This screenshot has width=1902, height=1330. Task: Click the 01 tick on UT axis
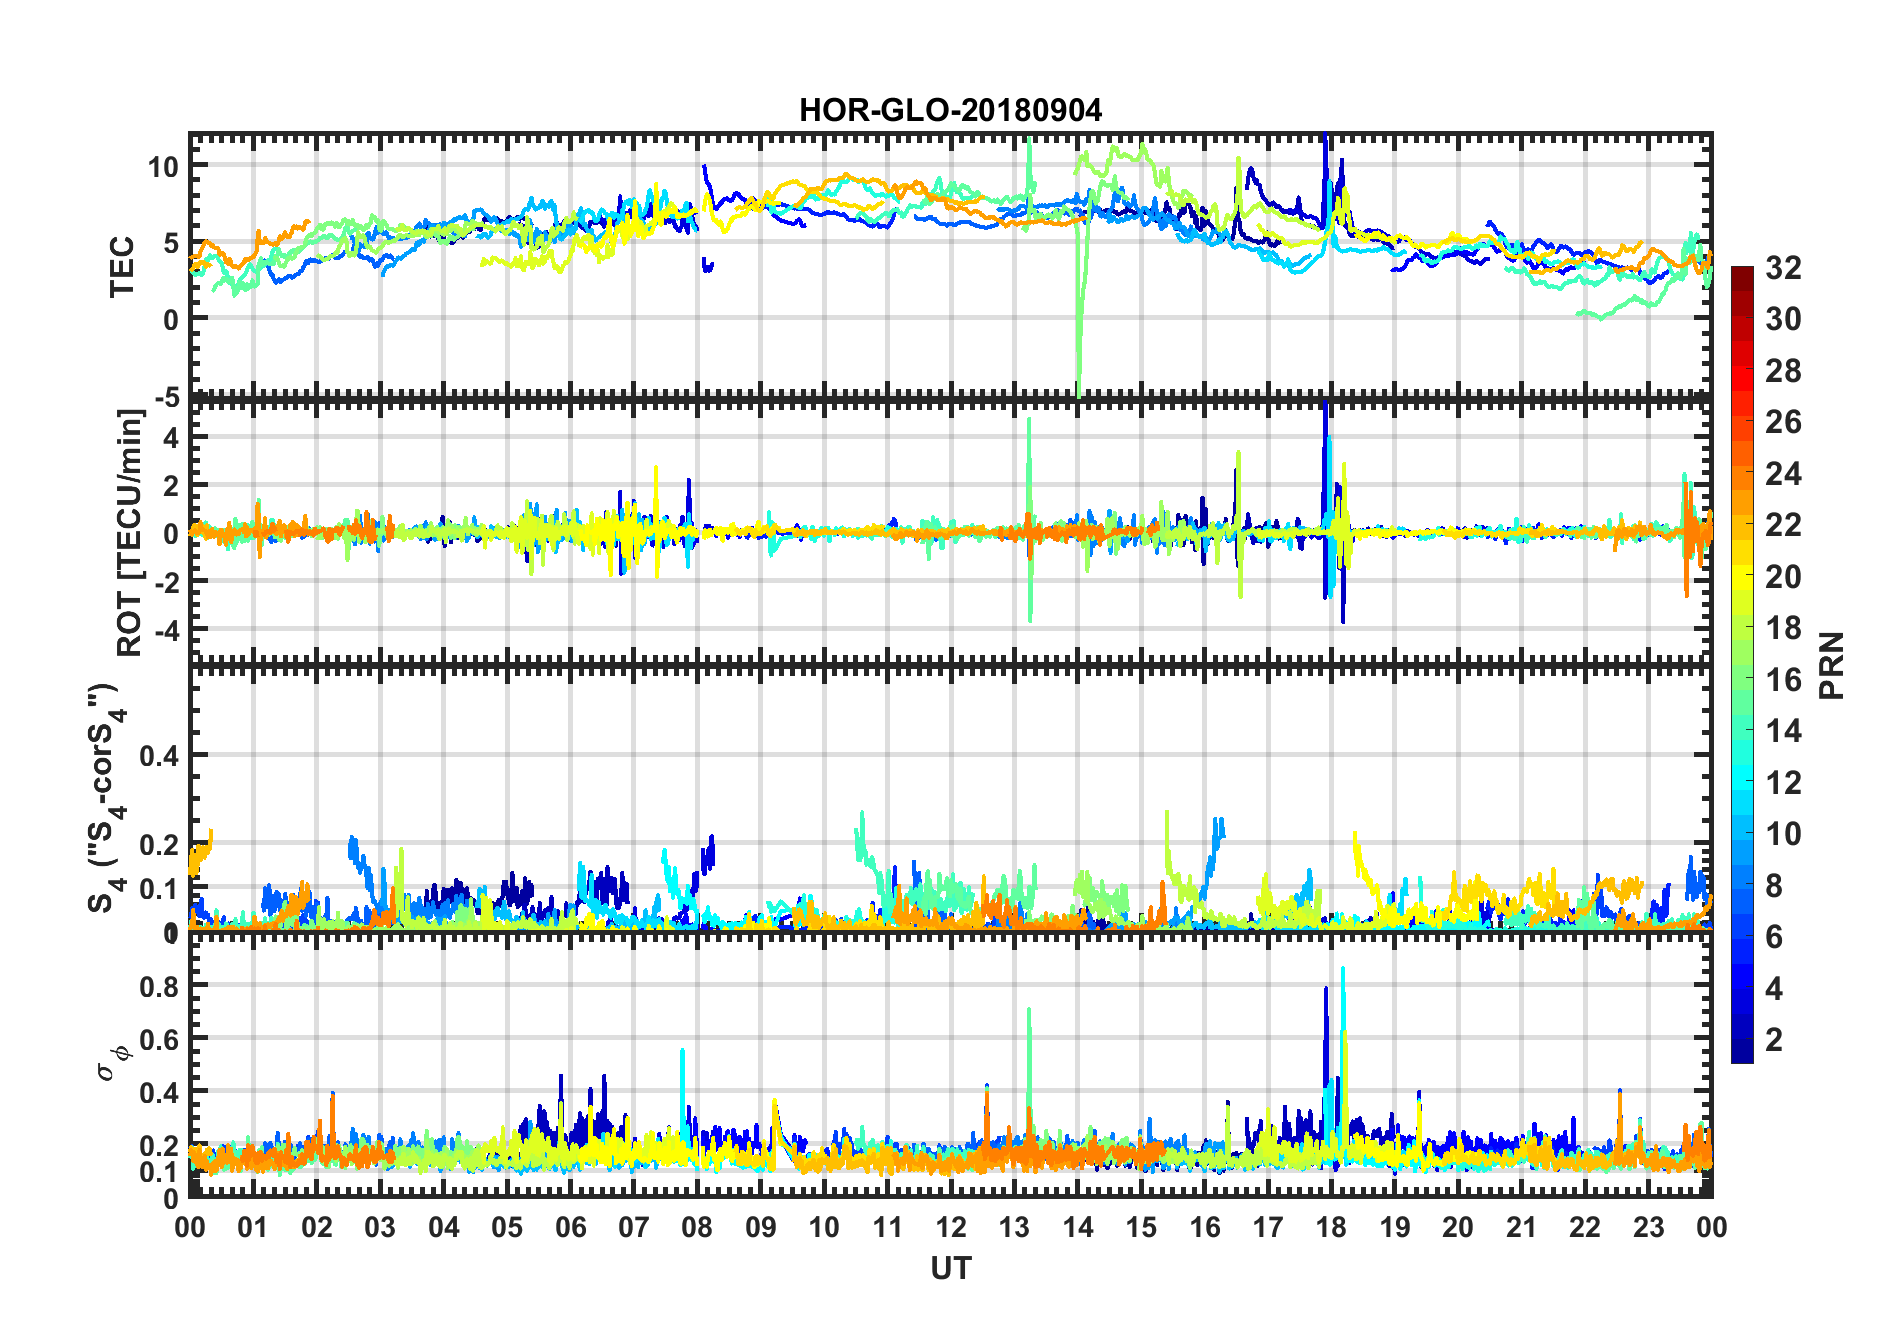253,1226
